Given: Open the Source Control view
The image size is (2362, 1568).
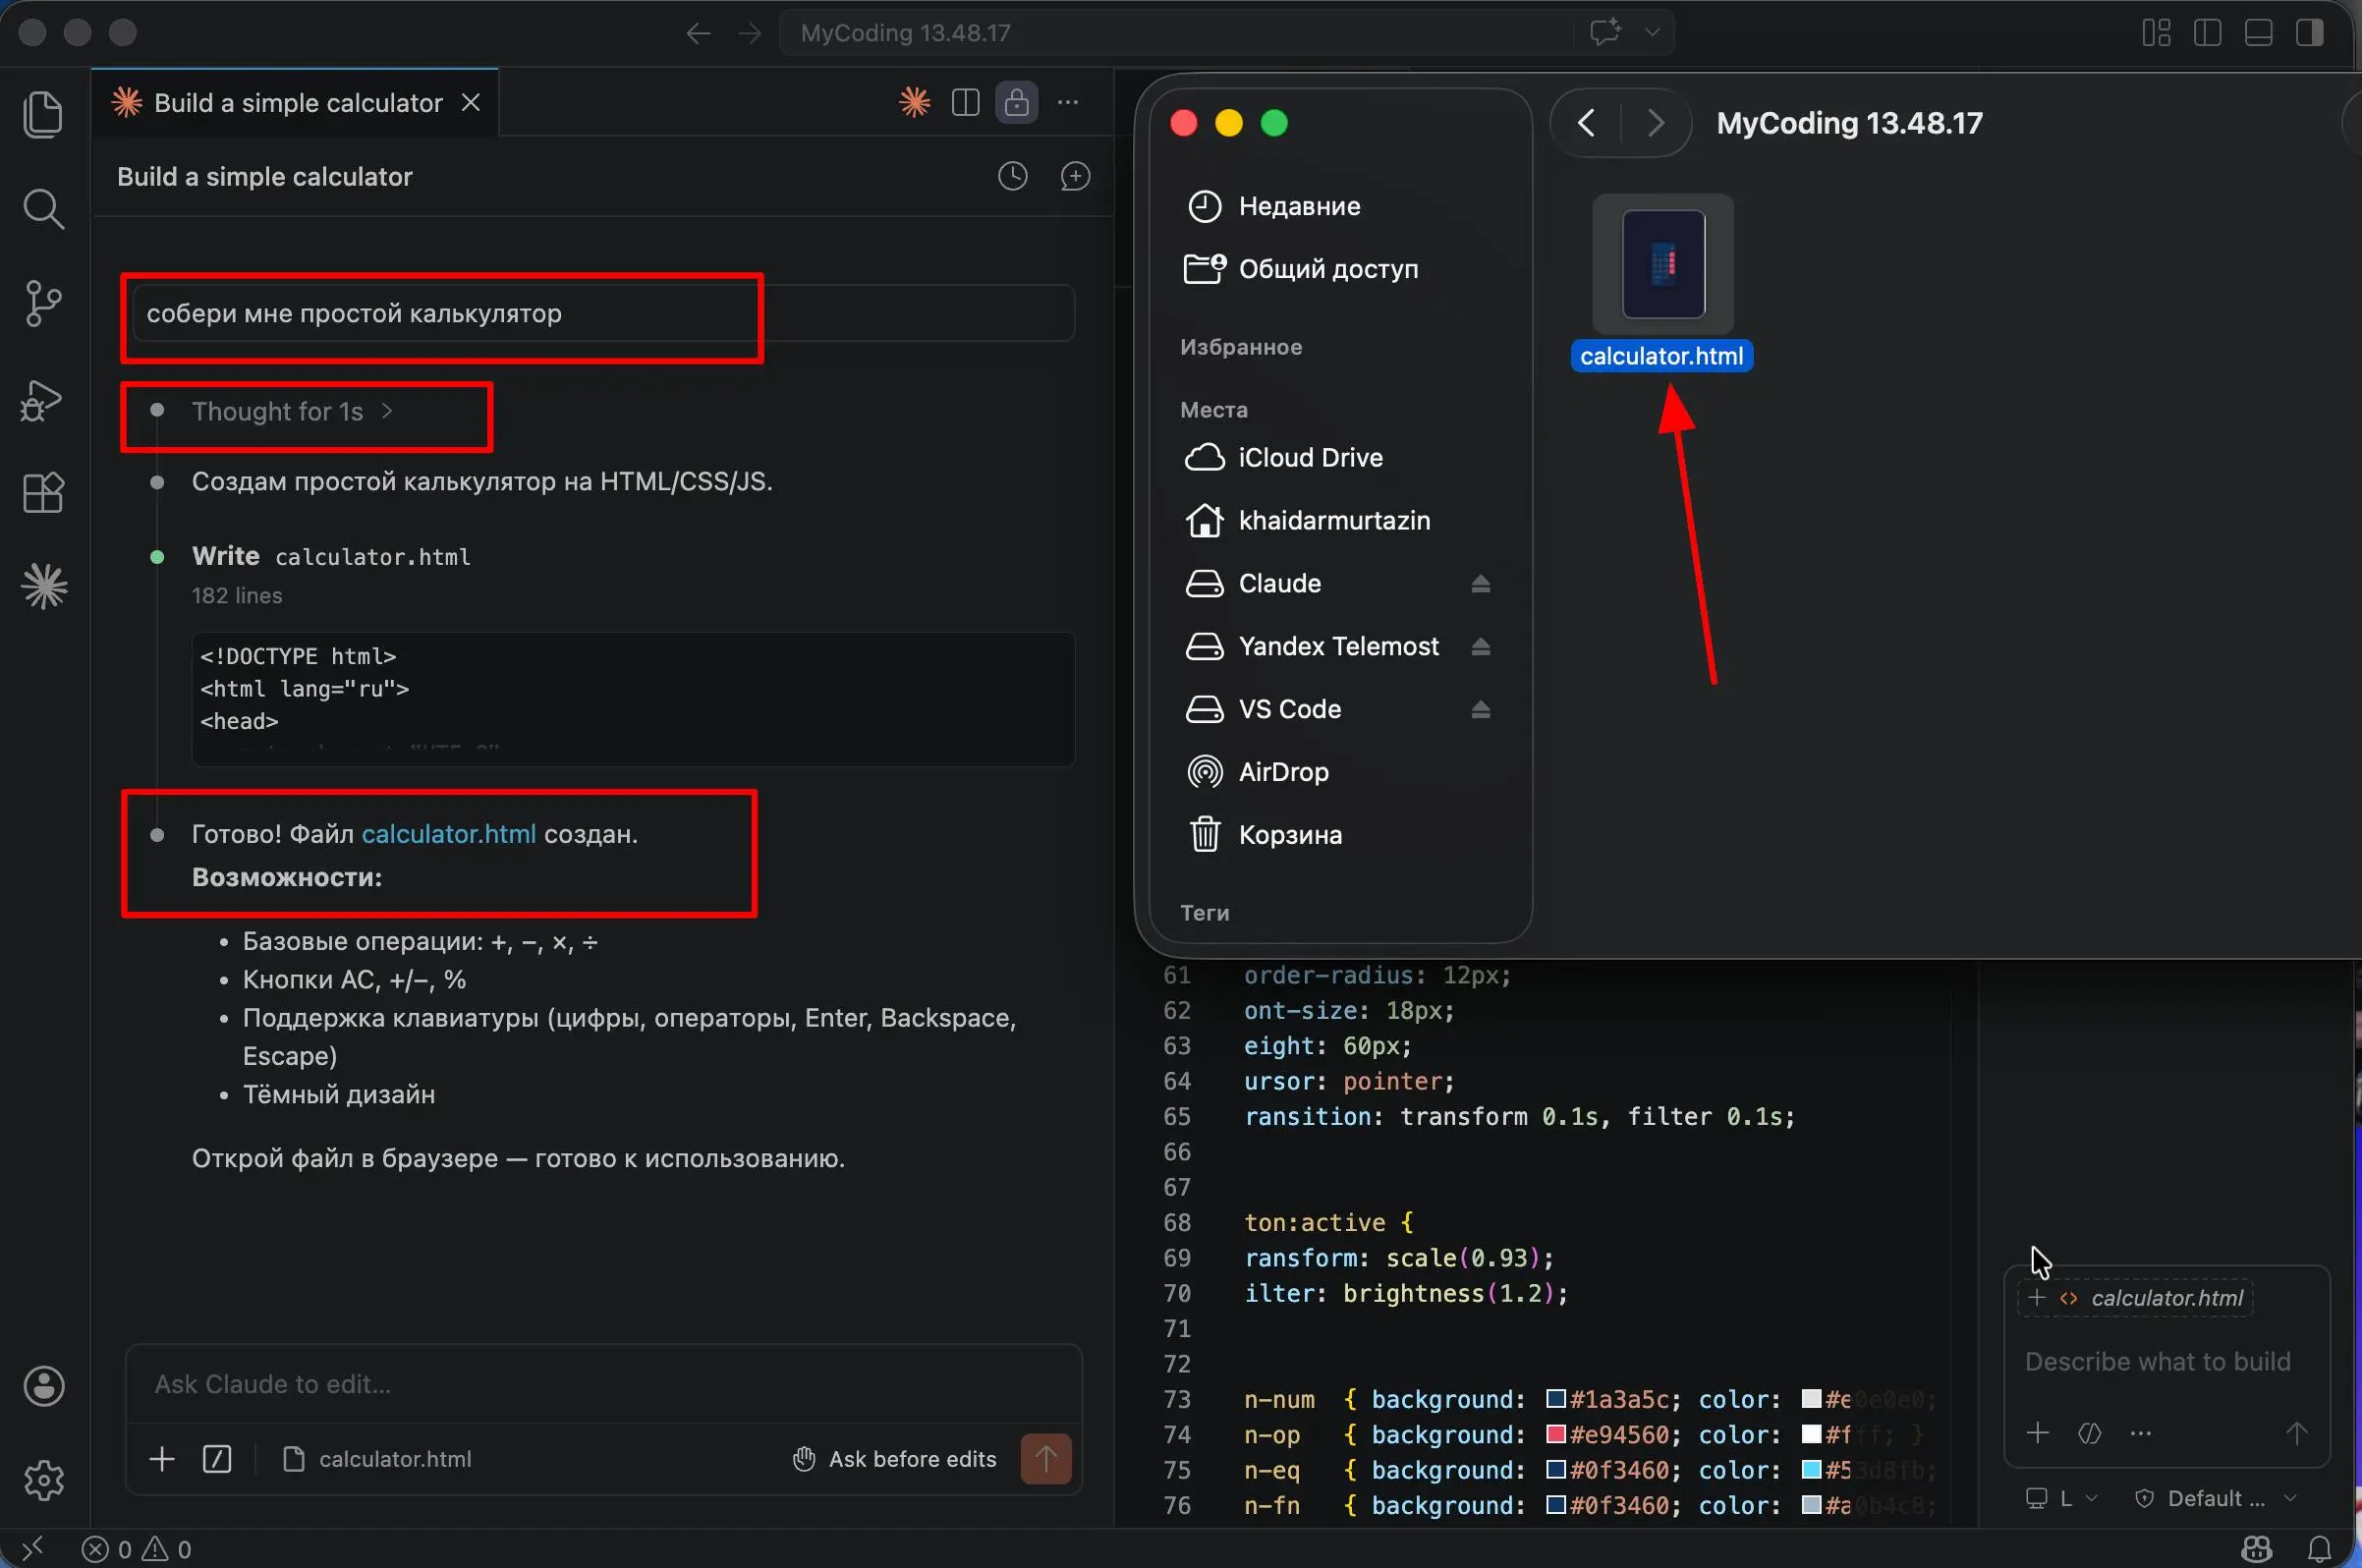Looking at the screenshot, I should tap(43, 303).
